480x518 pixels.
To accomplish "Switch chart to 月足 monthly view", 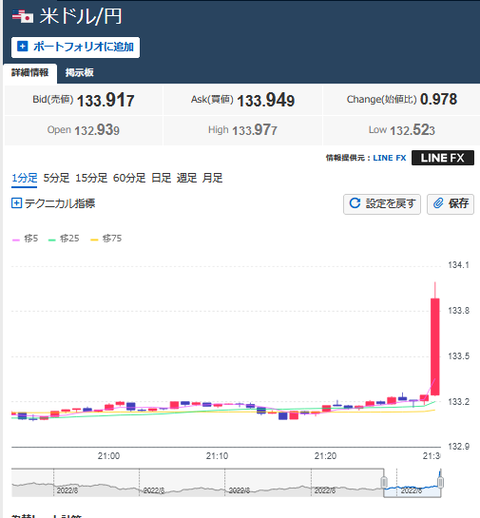I will (x=212, y=178).
